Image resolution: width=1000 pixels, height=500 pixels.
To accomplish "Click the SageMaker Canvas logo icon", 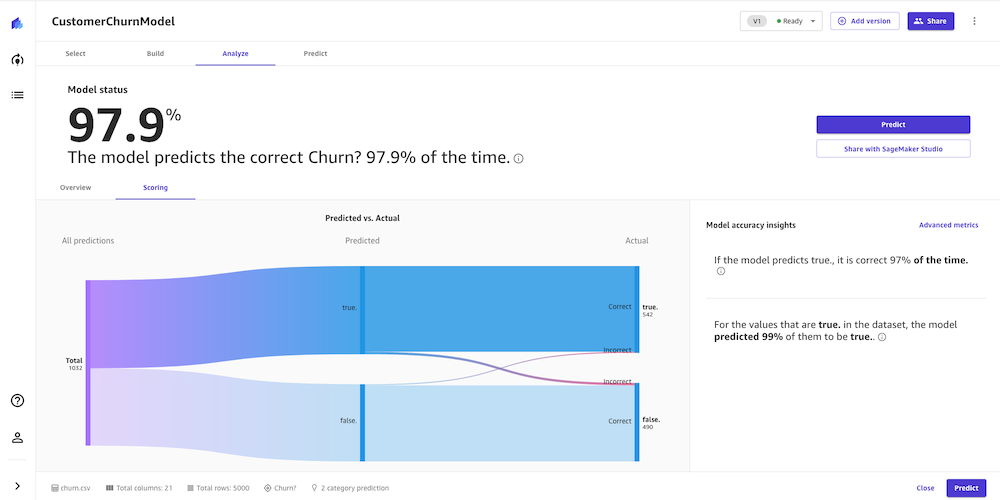I will 17,22.
